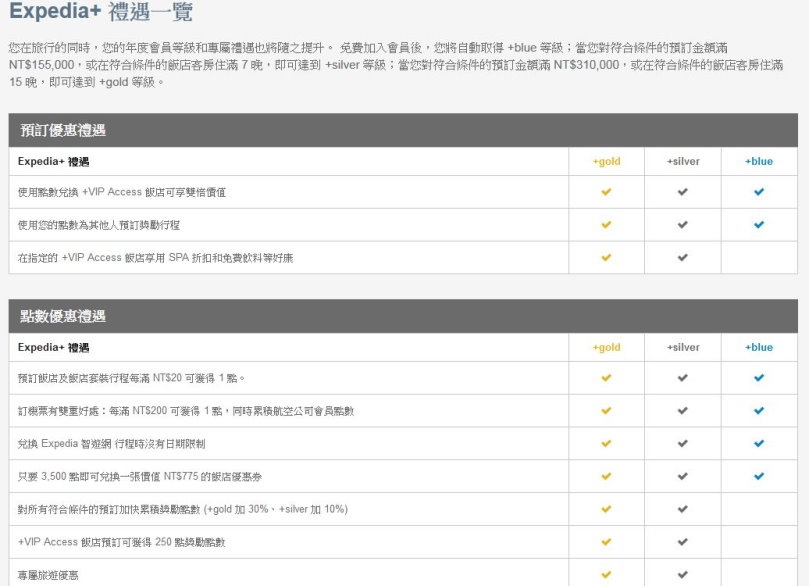The image size is (809, 586).
Task: Click the +blue checkmark in the NT$20 row
Action: click(x=759, y=378)
